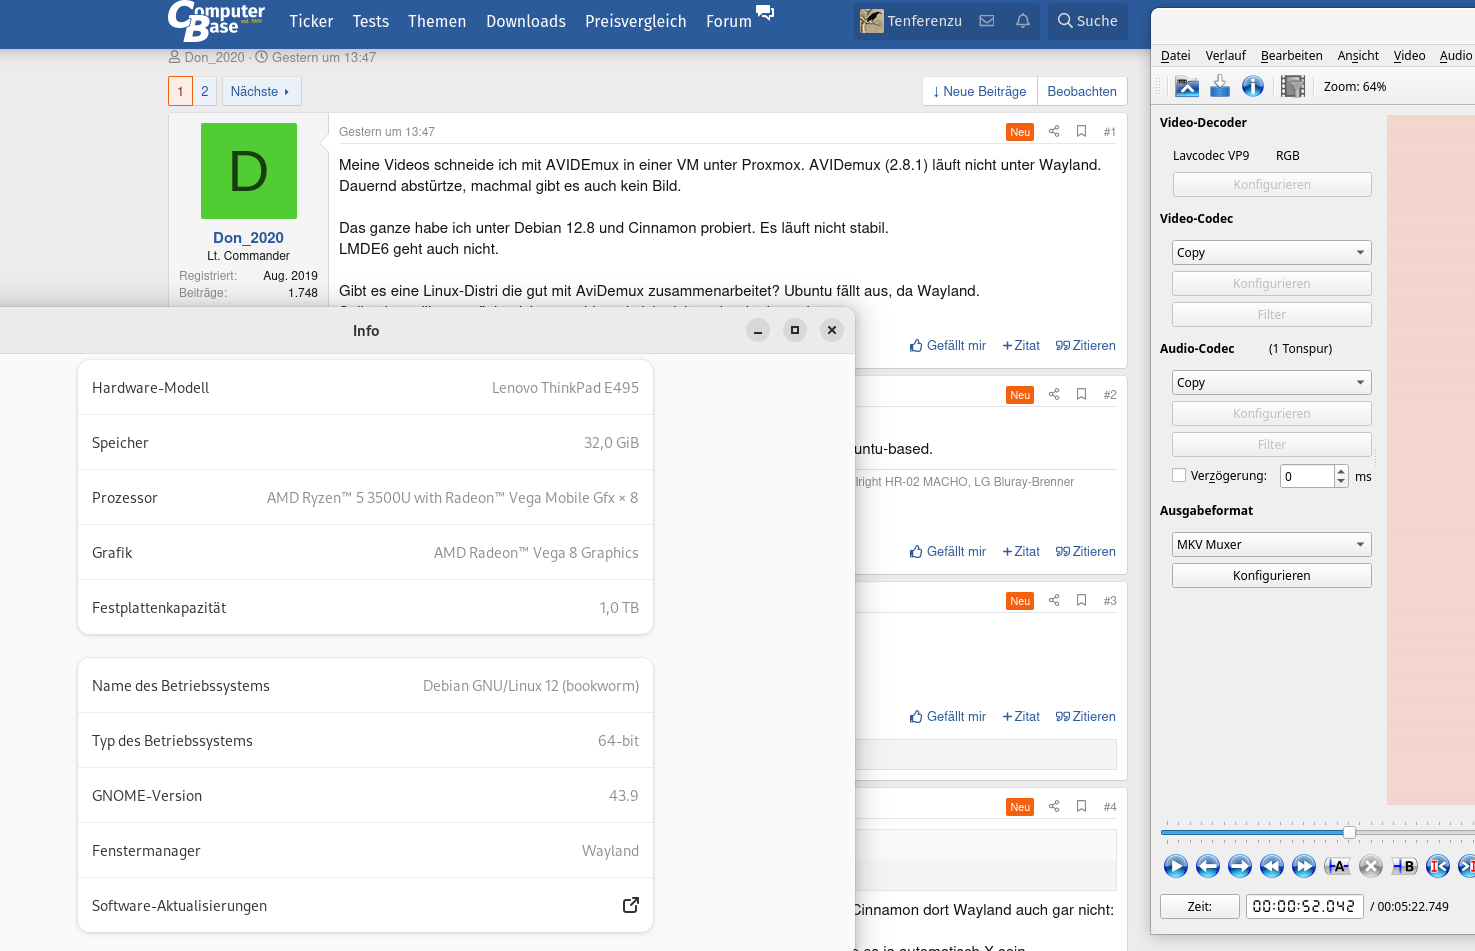Click the current time field 00:00:52.042
The height and width of the screenshot is (951, 1475).
click(x=1304, y=906)
